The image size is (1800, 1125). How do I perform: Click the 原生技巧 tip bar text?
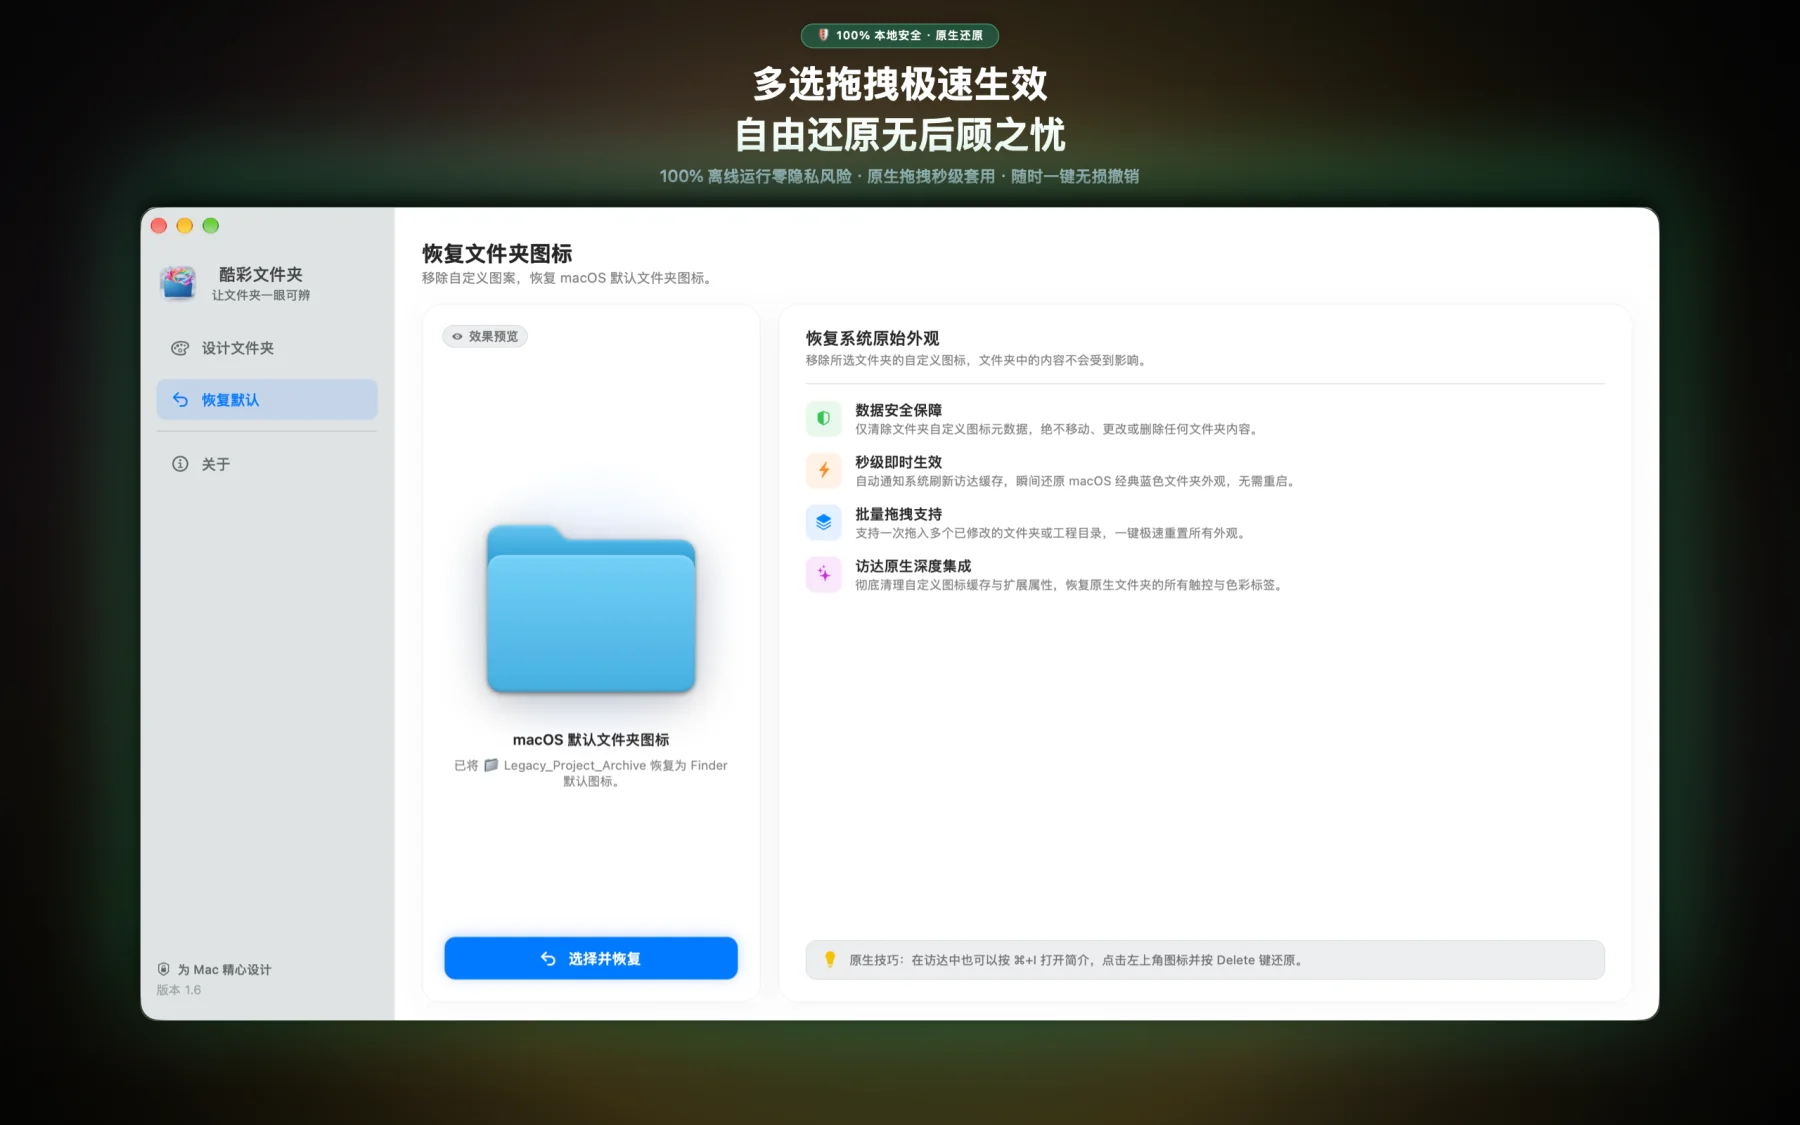tap(1076, 960)
